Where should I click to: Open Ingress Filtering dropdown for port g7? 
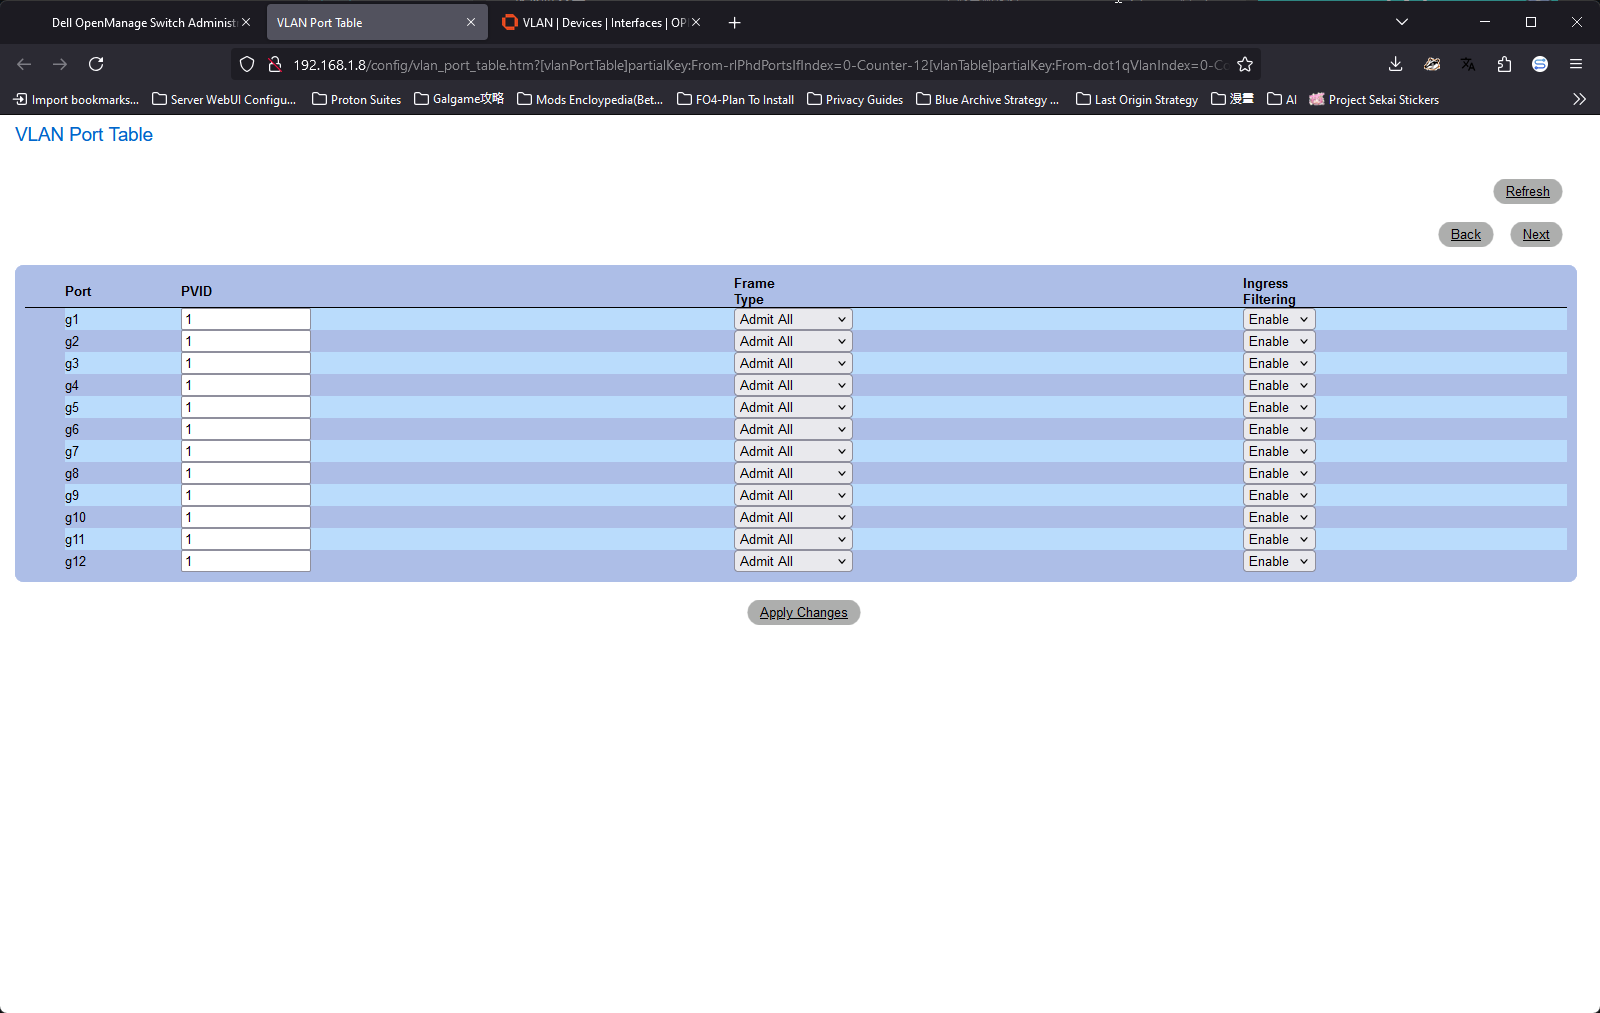[x=1279, y=451]
